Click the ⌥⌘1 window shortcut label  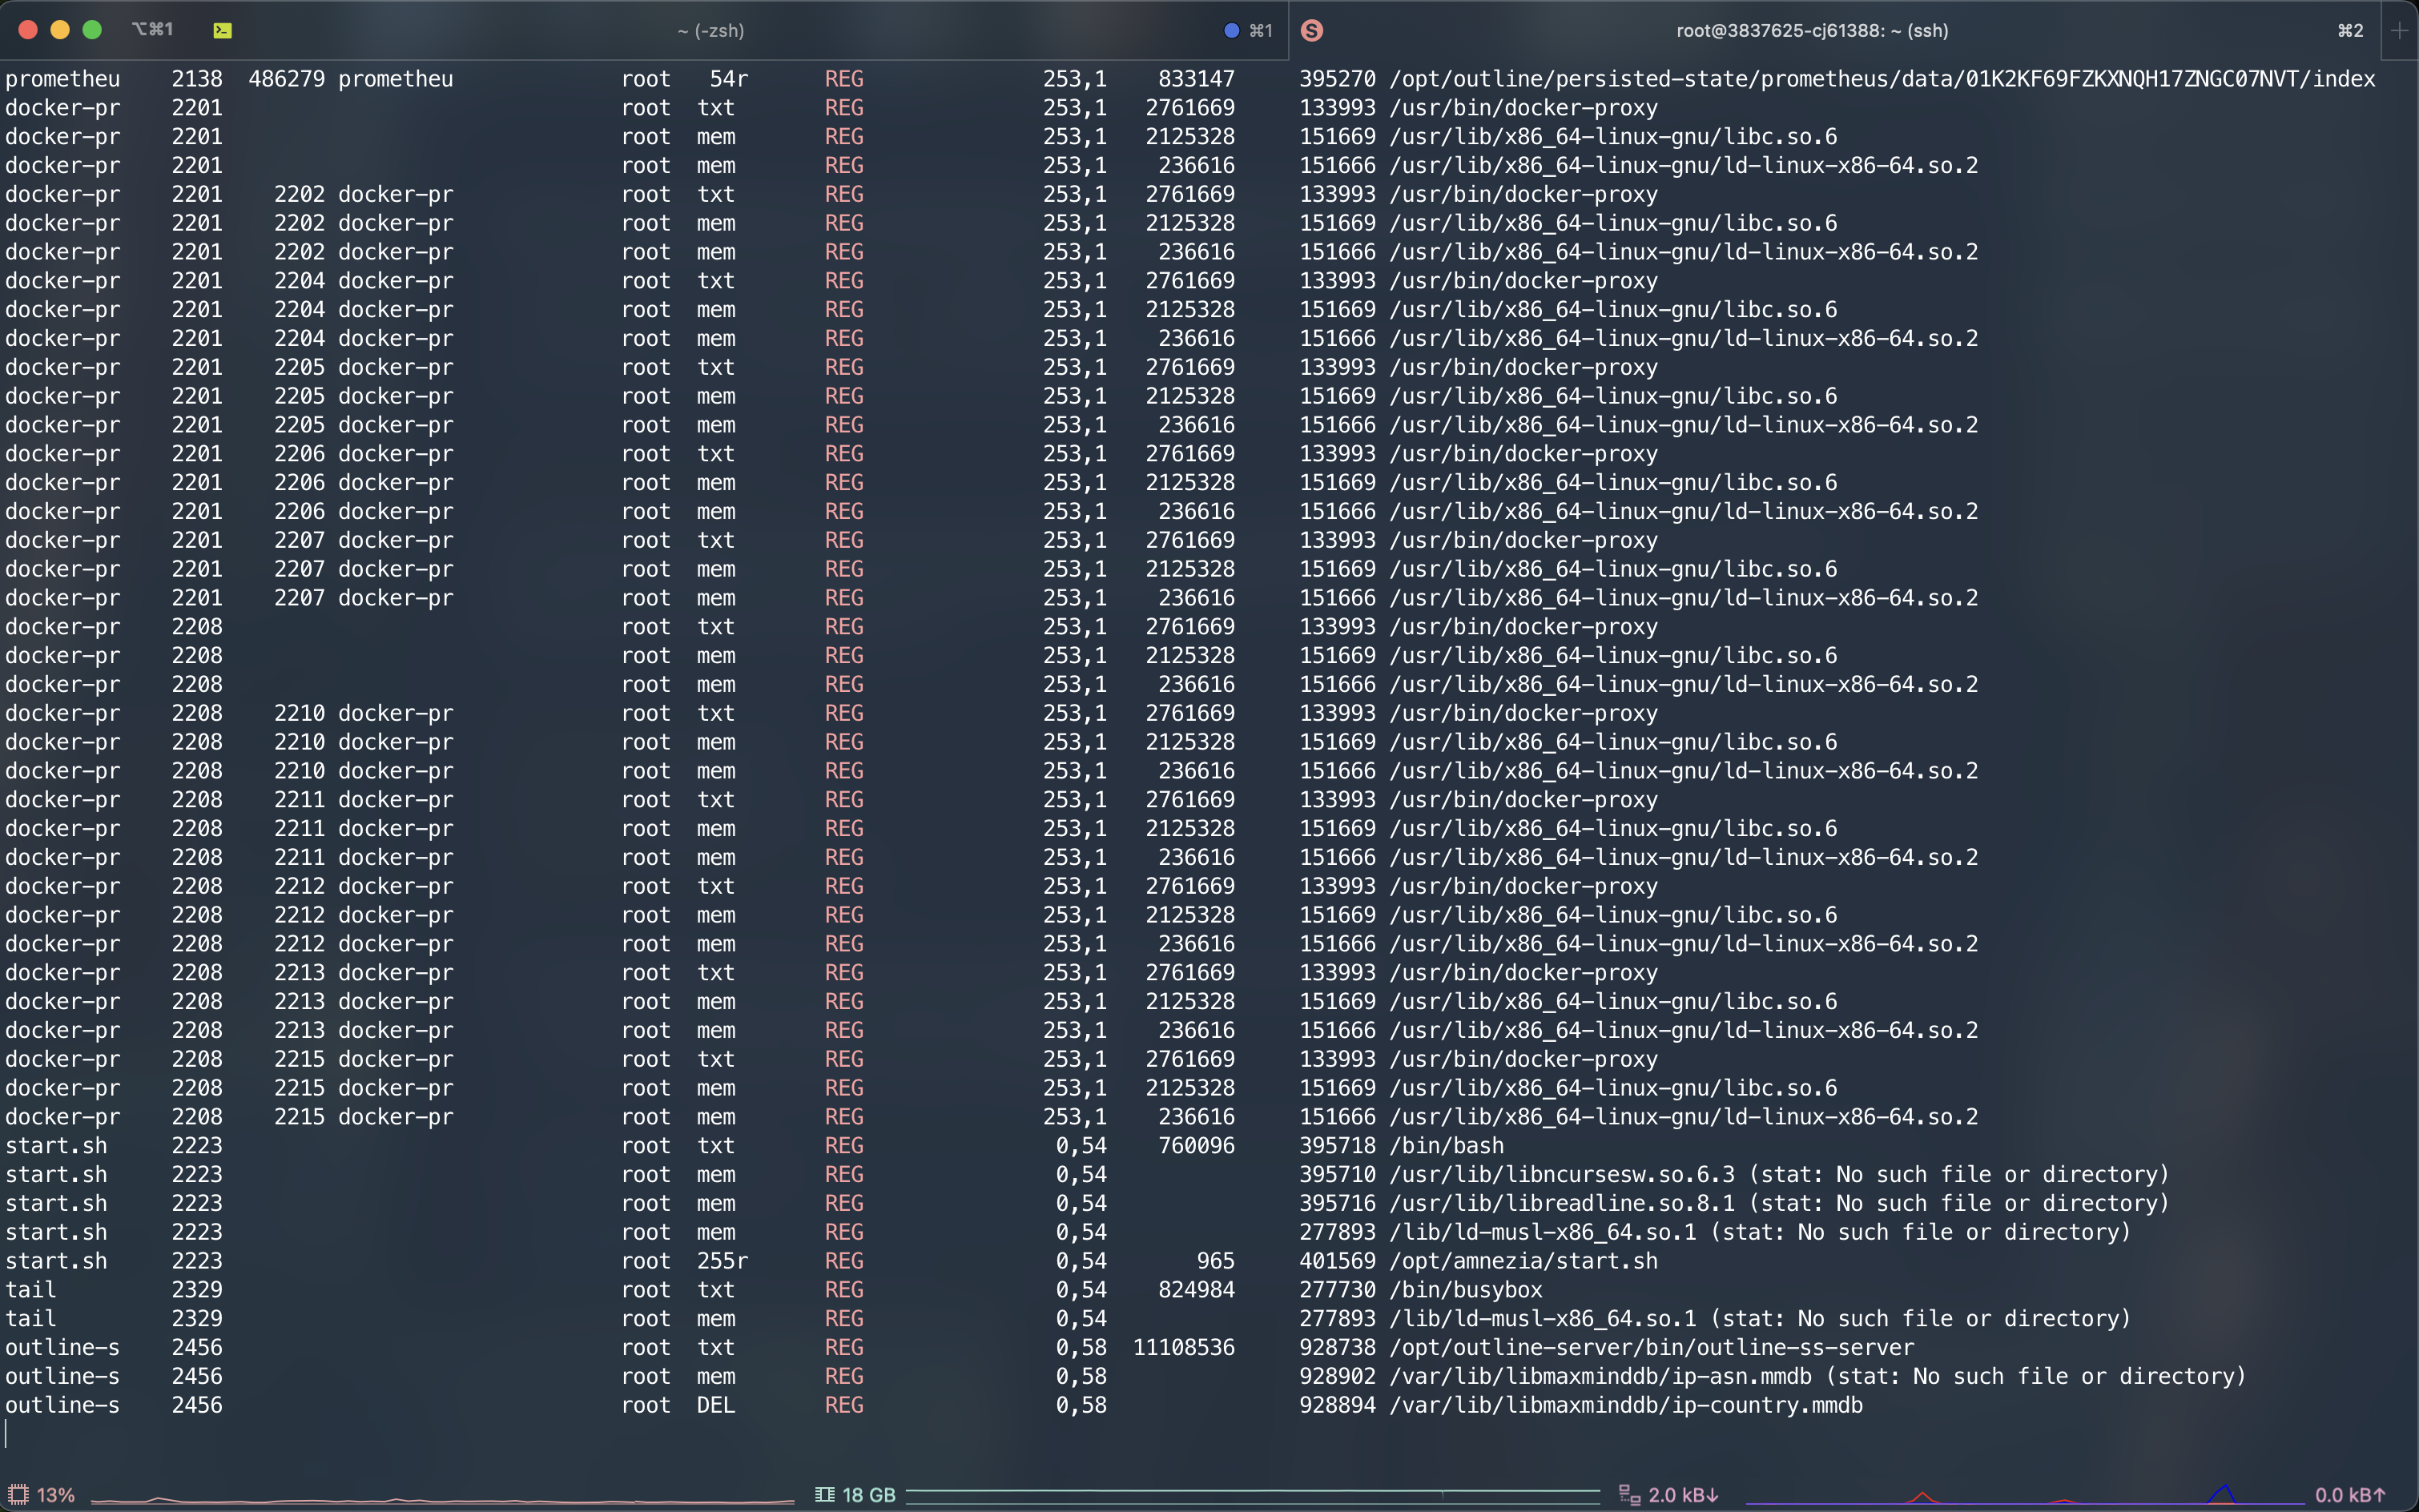click(152, 30)
